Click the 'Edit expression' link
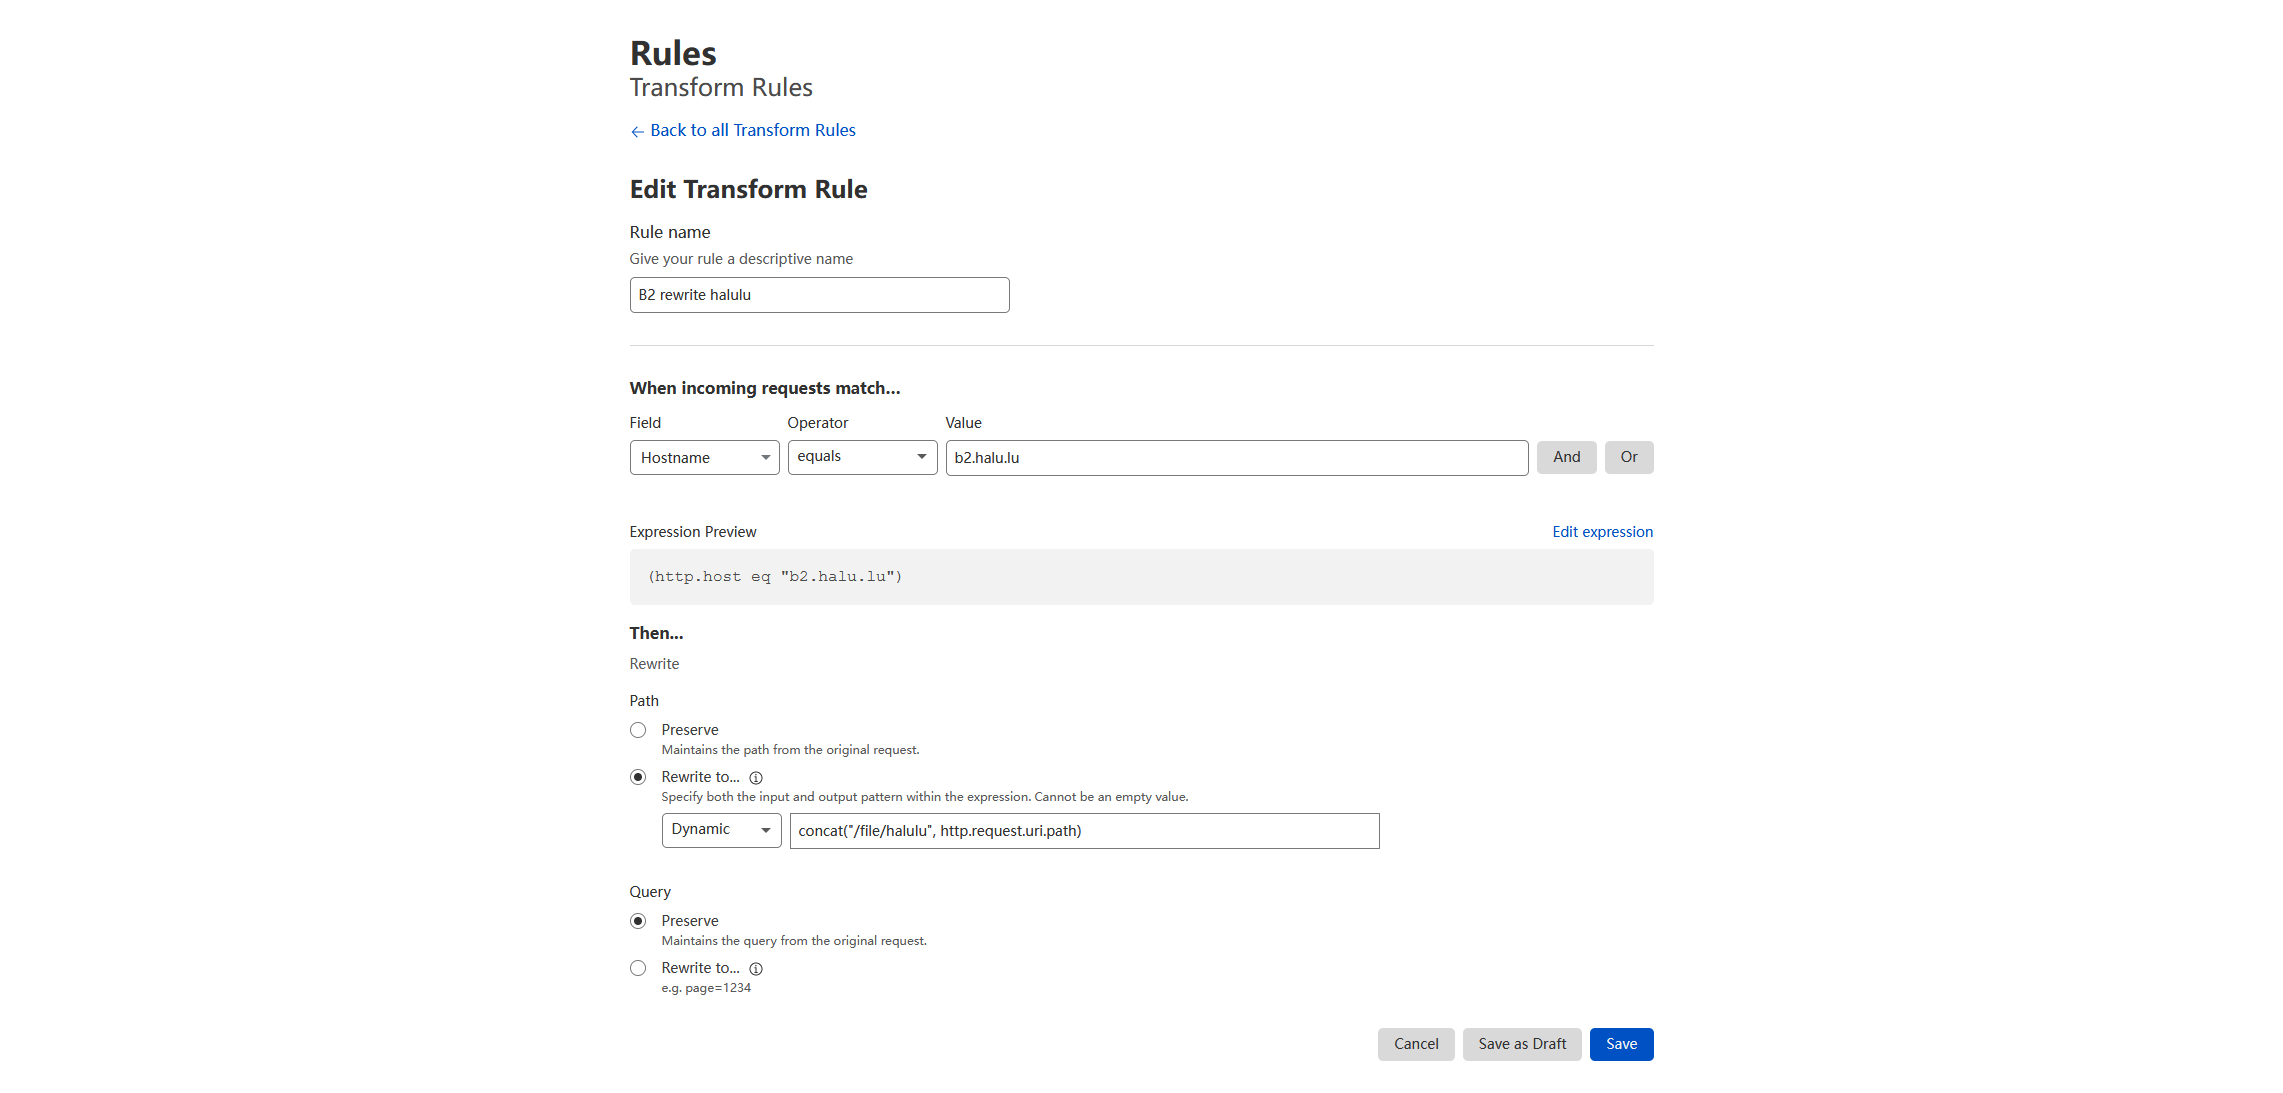The image size is (2283, 1093). 1602,531
